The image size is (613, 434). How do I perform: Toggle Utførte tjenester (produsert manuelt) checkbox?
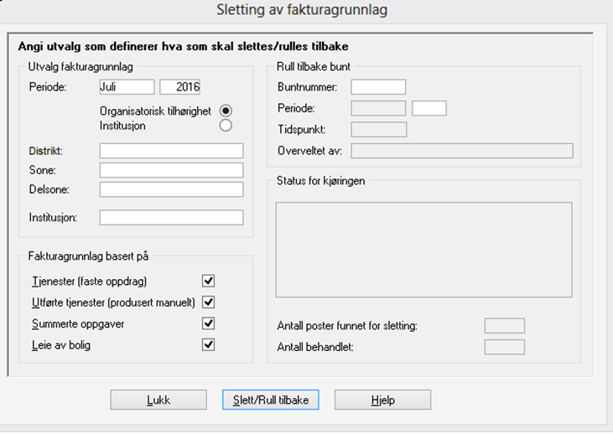click(x=209, y=302)
